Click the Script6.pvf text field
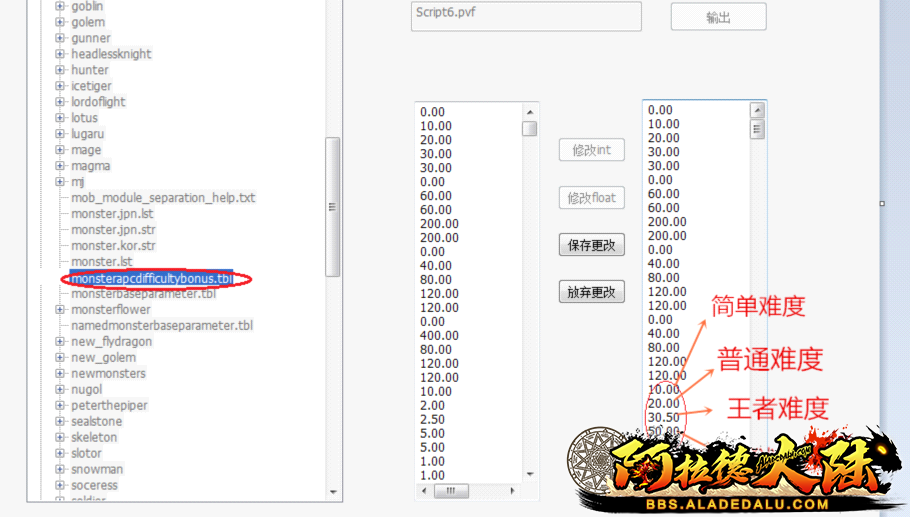The height and width of the screenshot is (519, 913). pyautogui.click(x=526, y=17)
